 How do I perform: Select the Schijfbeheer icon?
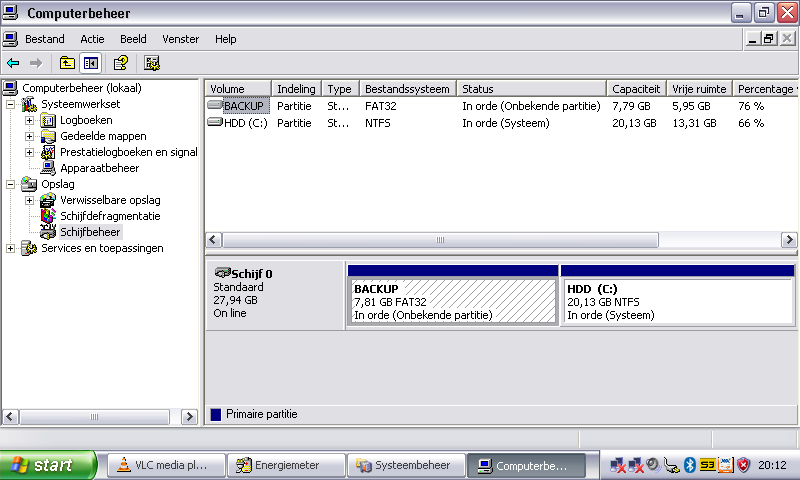point(48,232)
